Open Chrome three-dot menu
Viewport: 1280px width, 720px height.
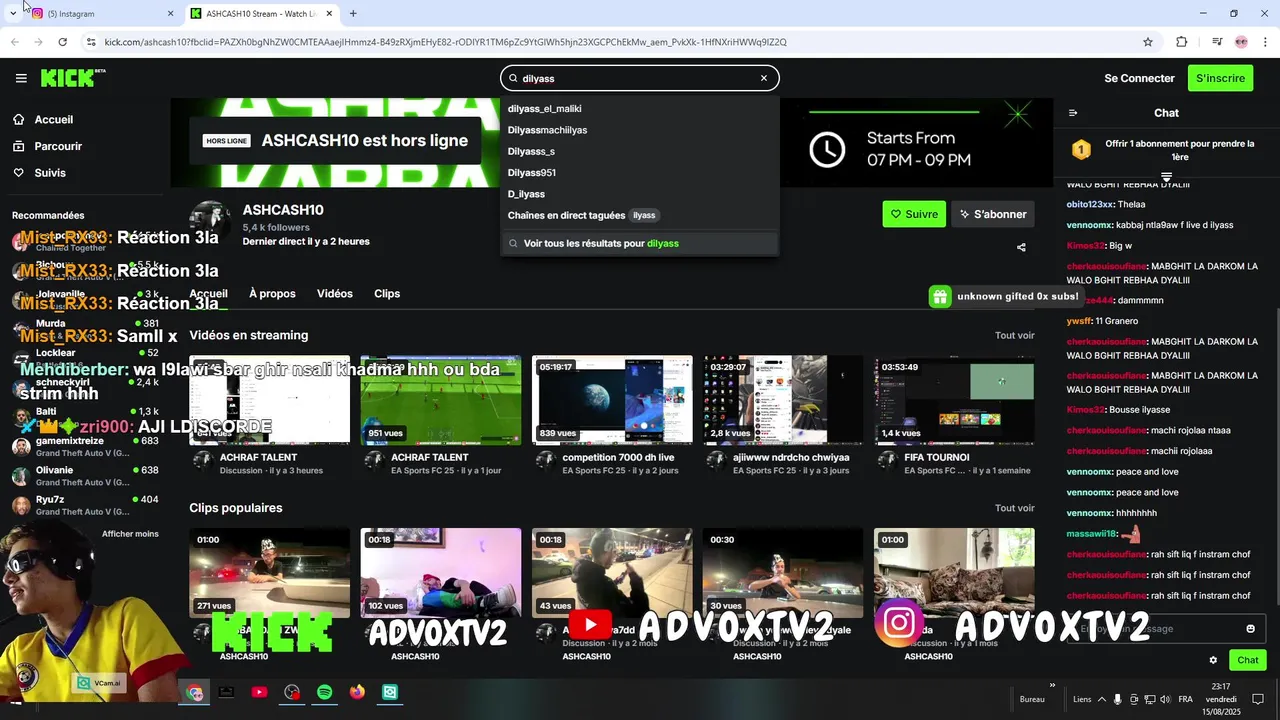pyautogui.click(x=1266, y=42)
